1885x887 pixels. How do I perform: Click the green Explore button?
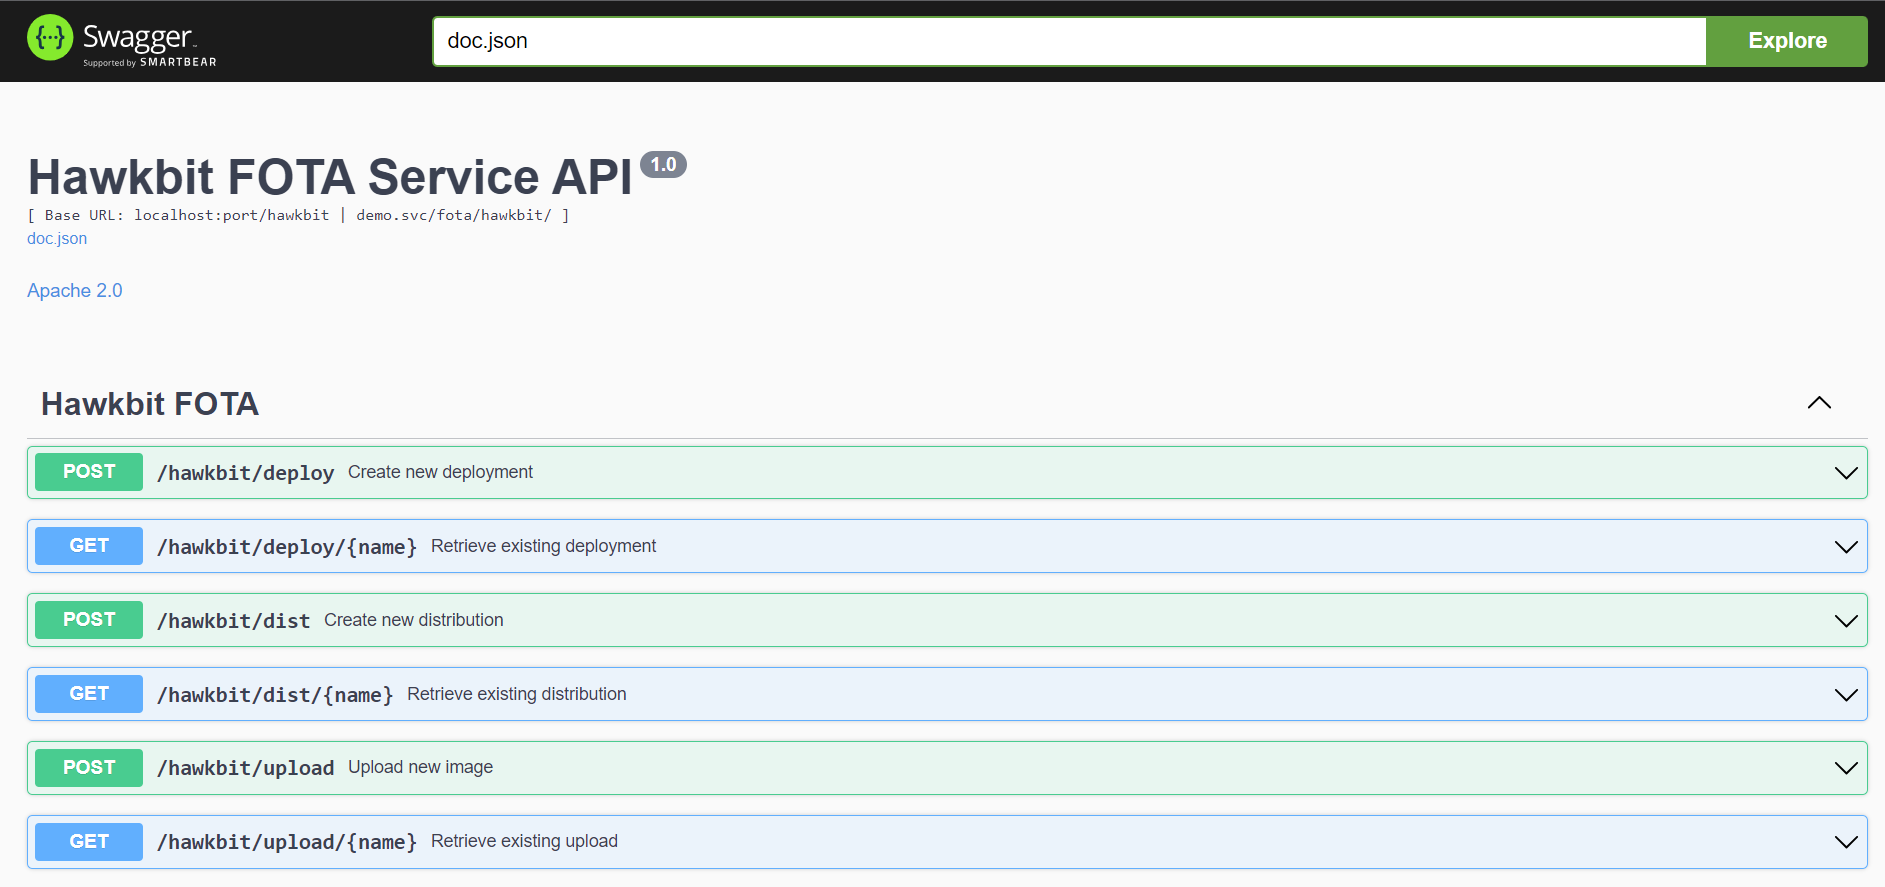click(x=1787, y=41)
